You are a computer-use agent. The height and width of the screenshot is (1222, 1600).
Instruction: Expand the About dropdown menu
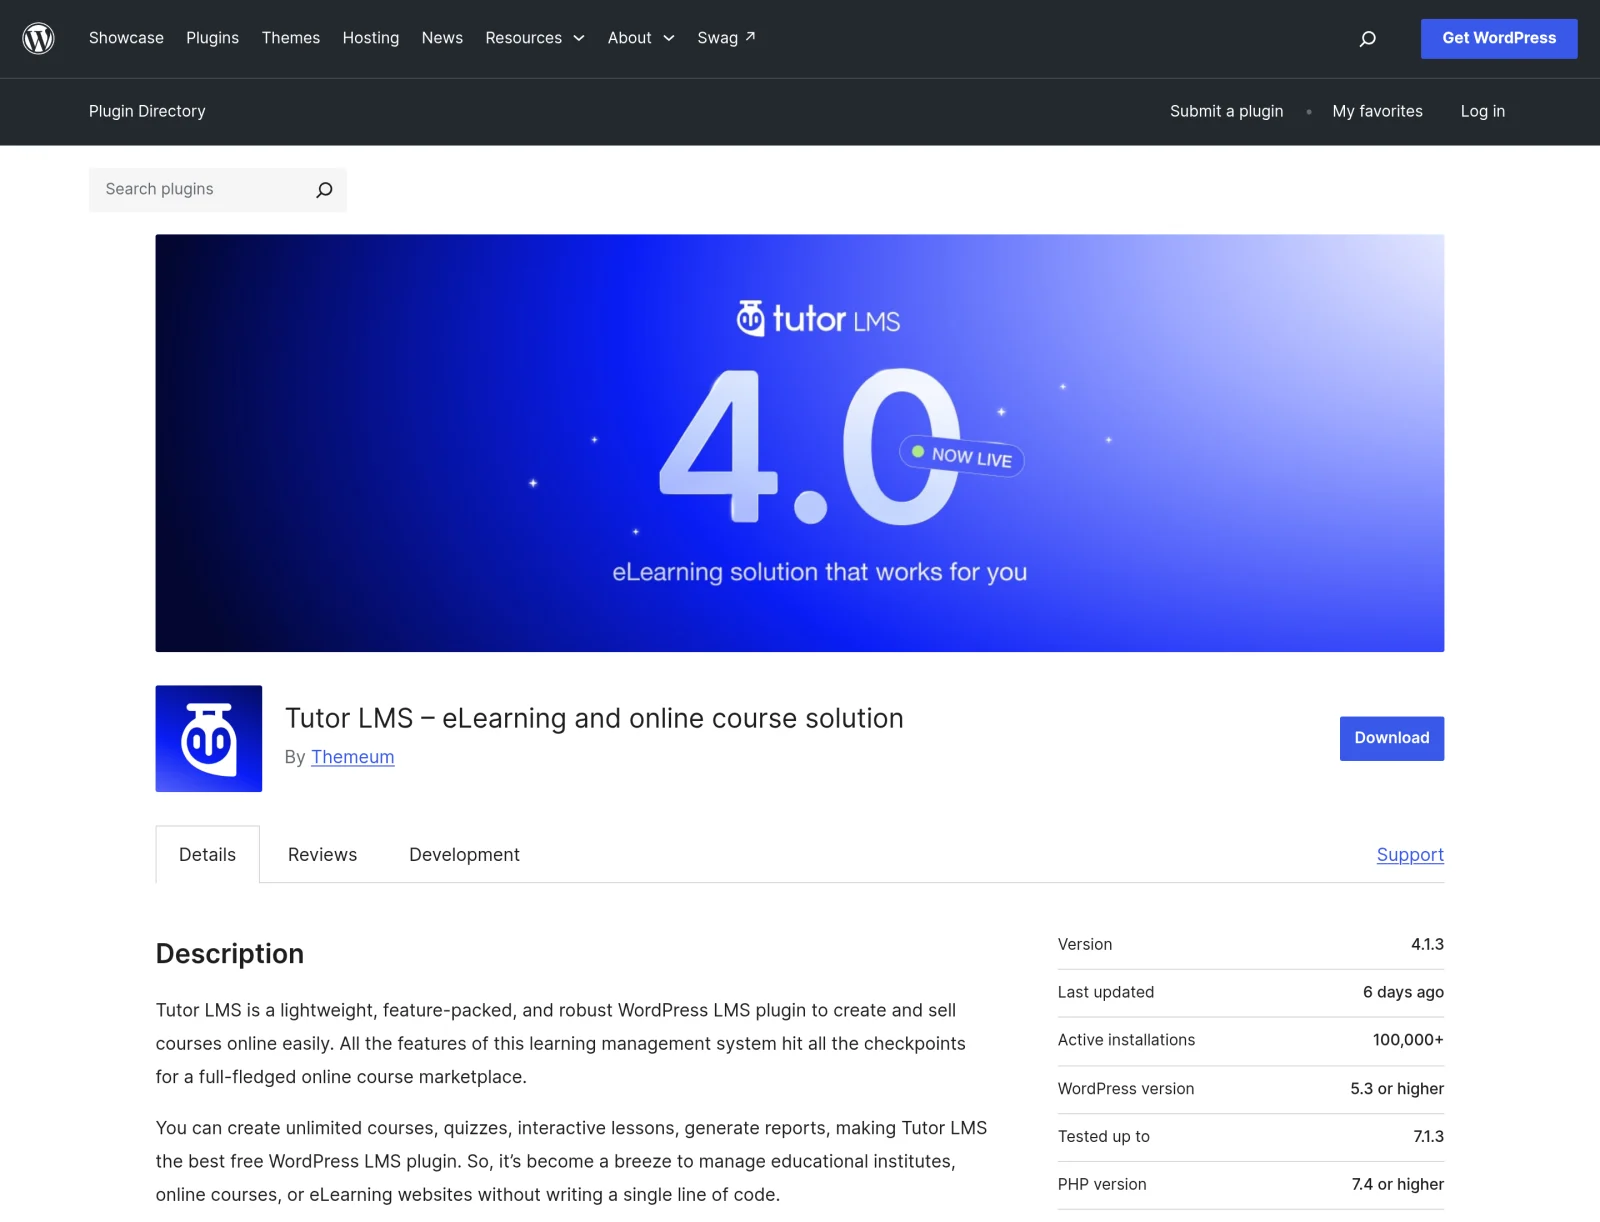641,38
